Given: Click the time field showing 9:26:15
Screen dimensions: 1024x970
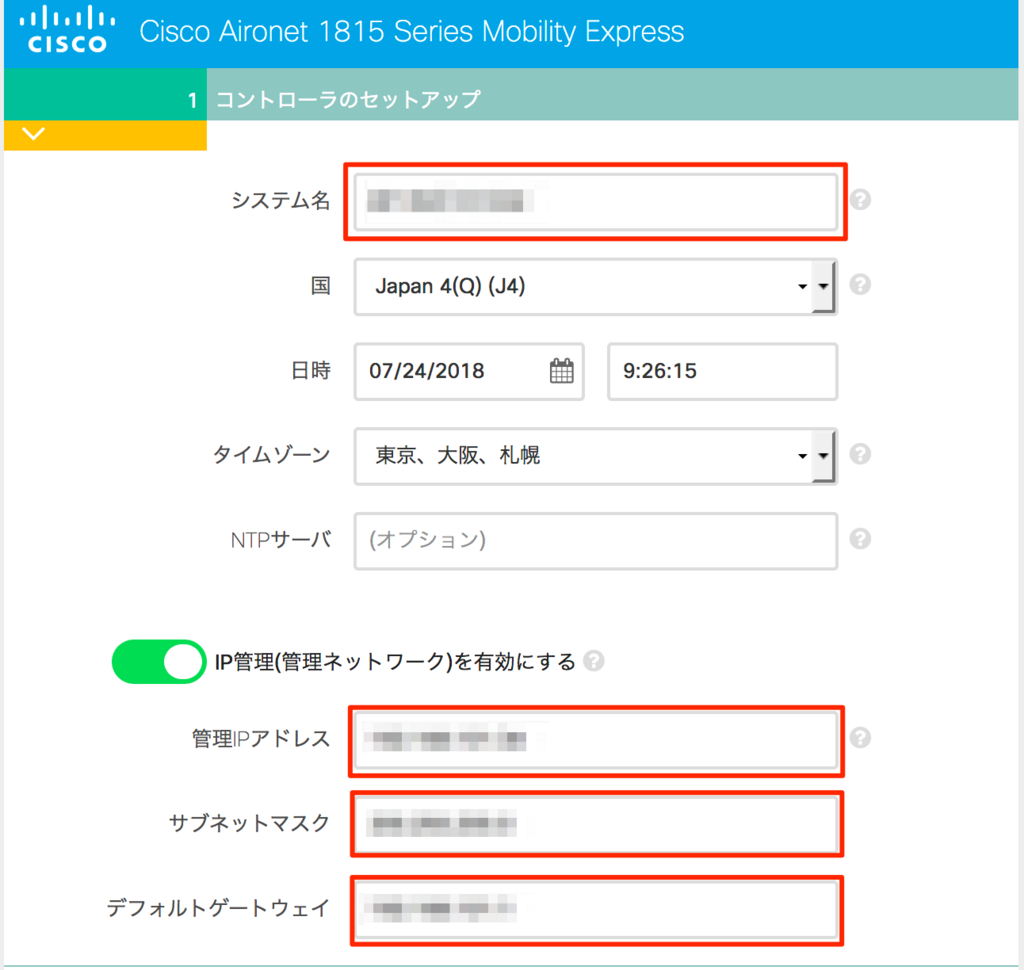Looking at the screenshot, I should pyautogui.click(x=722, y=371).
